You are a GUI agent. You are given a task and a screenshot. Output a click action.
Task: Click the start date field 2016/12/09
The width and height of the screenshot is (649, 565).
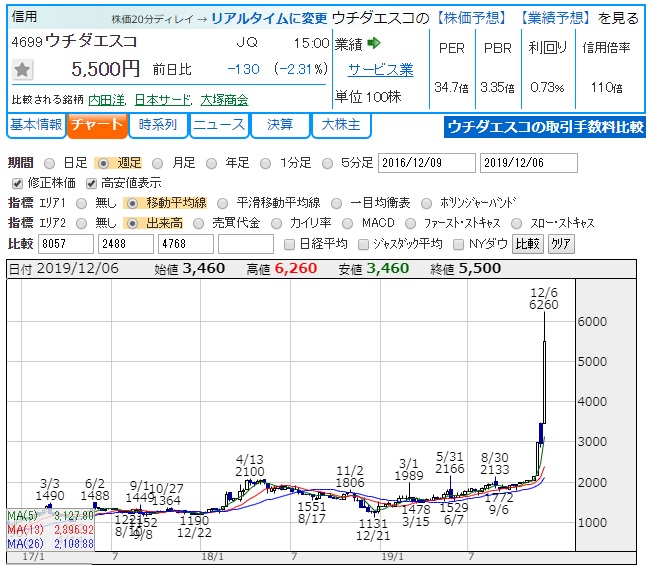pyautogui.click(x=427, y=163)
